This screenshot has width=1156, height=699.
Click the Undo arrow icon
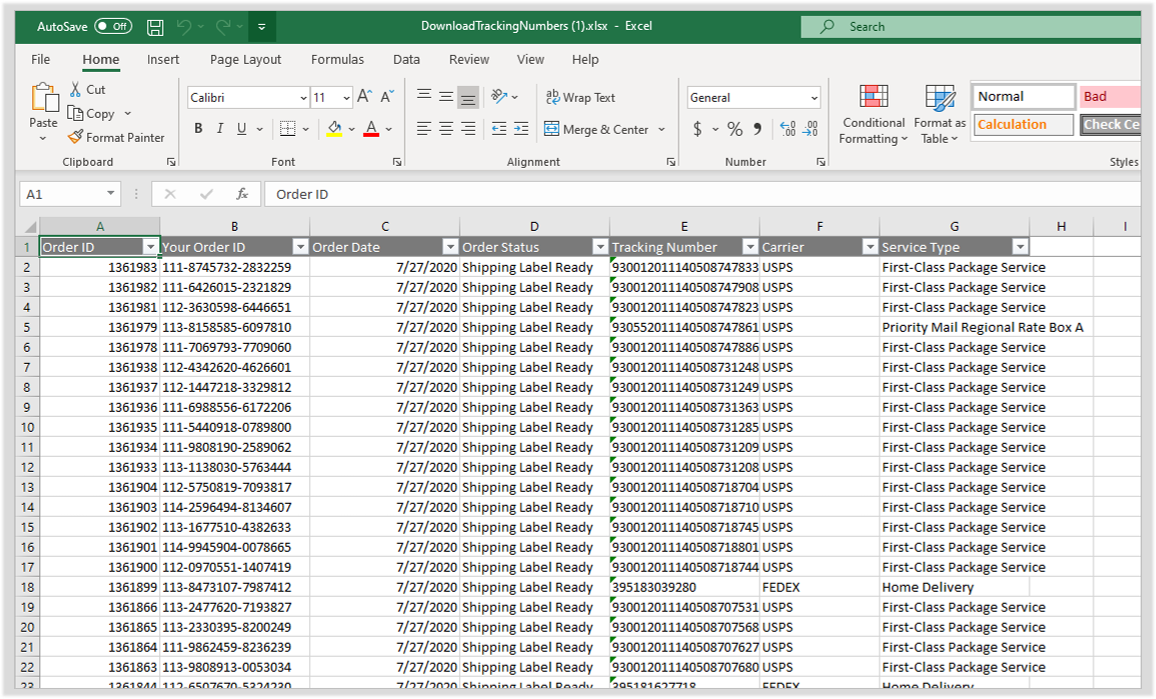184,27
